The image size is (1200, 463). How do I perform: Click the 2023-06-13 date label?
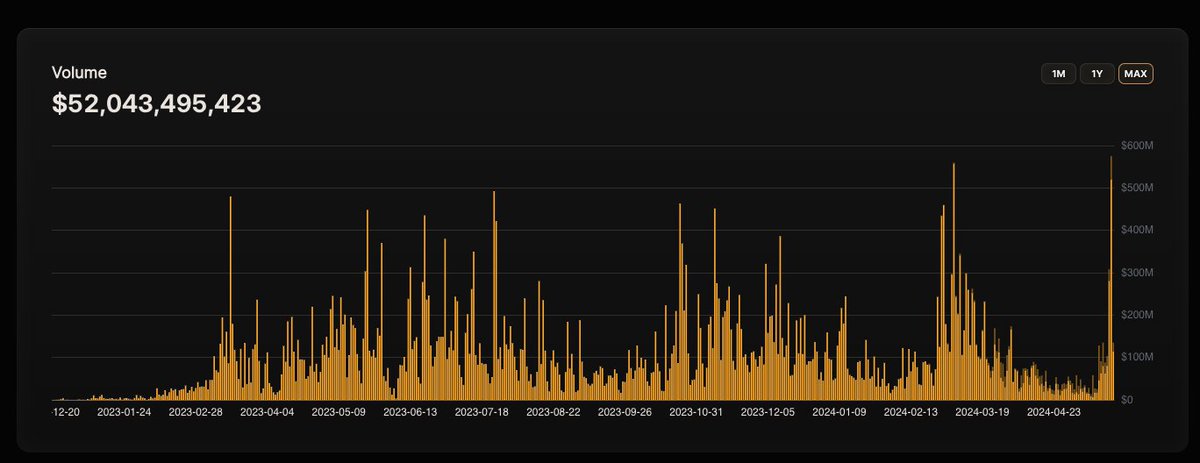(x=411, y=411)
